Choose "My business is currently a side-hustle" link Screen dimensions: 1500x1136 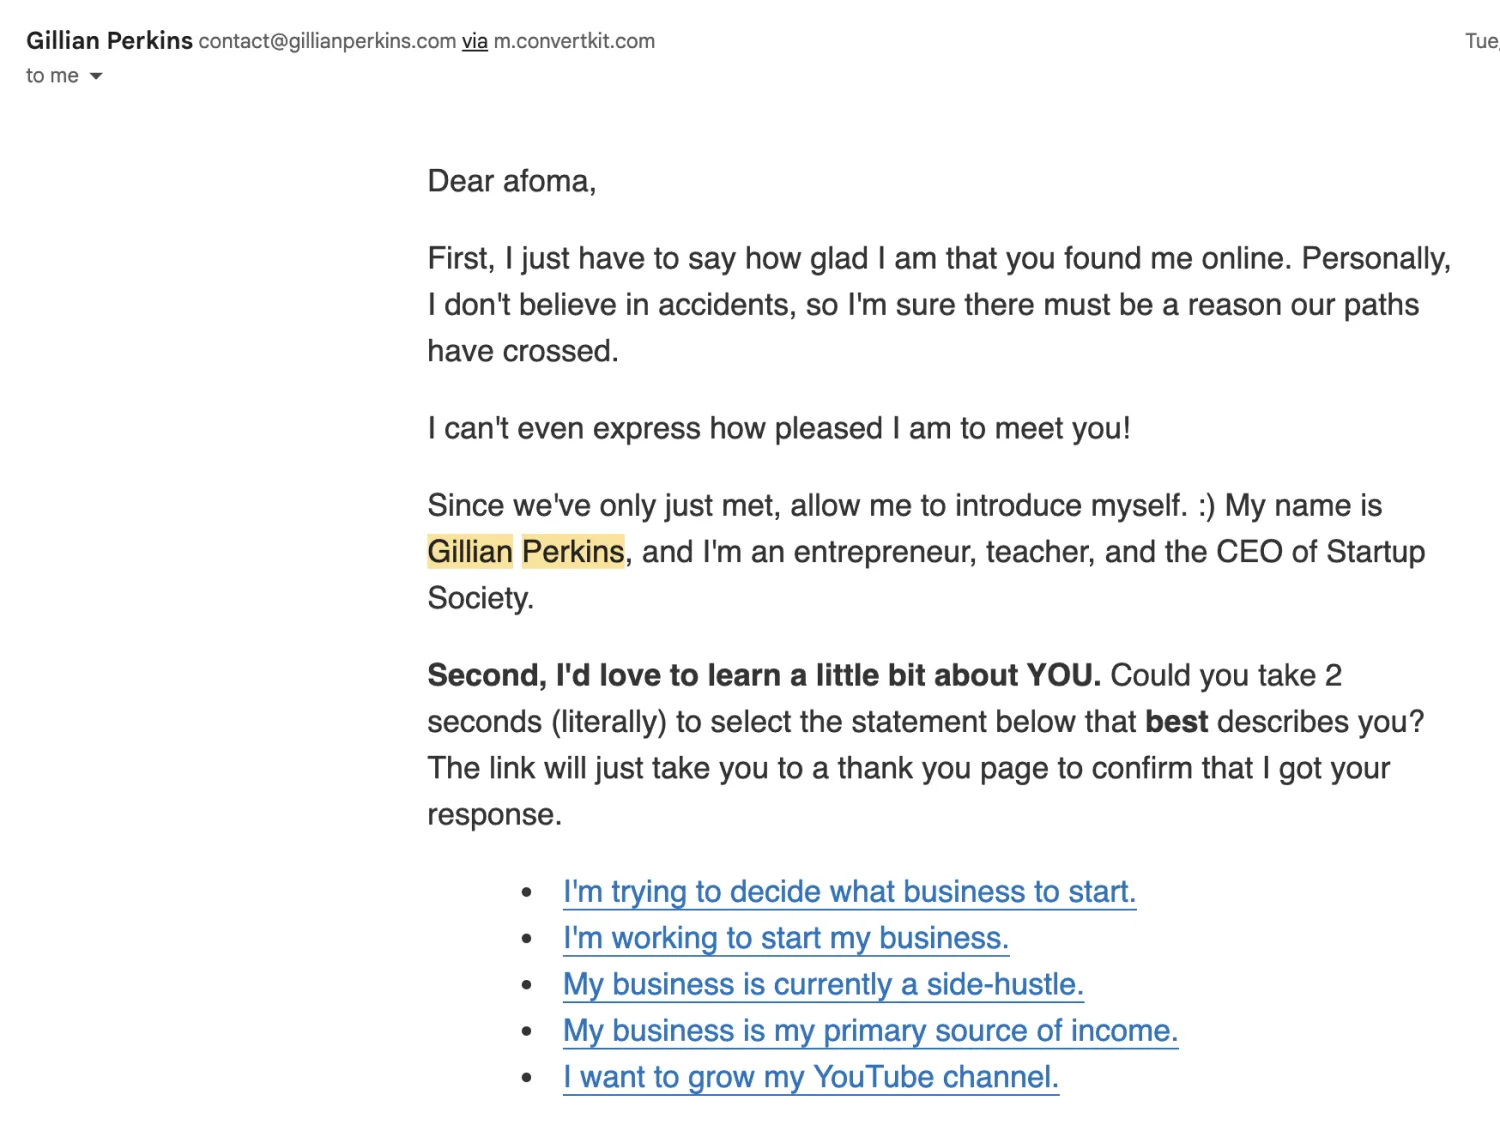pyautogui.click(x=823, y=984)
